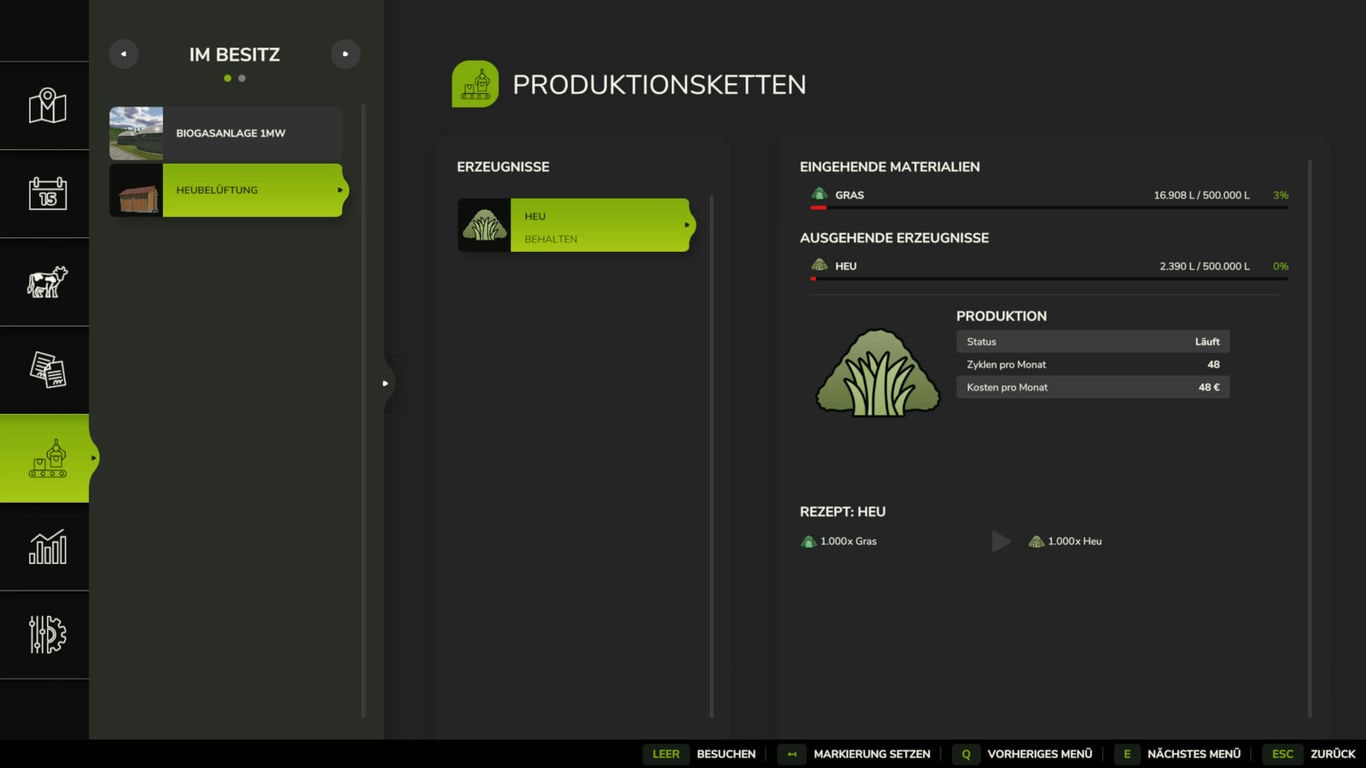The image size is (1366, 768).
Task: Select the production chains sidebar icon
Action: pos(46,458)
